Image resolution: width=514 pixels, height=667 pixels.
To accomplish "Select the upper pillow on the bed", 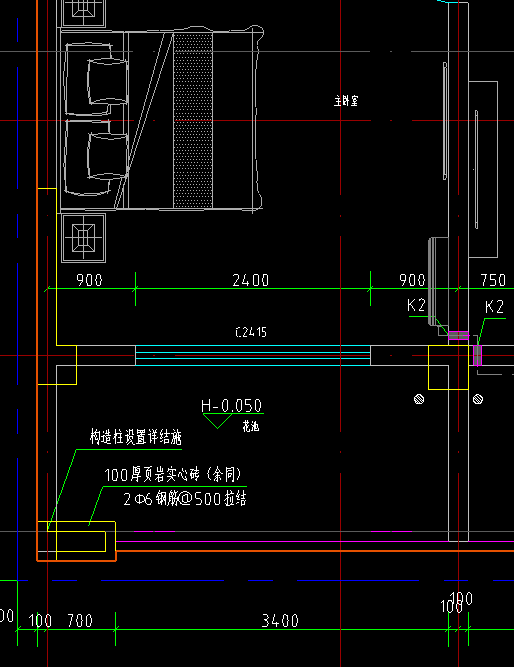I will click(108, 82).
